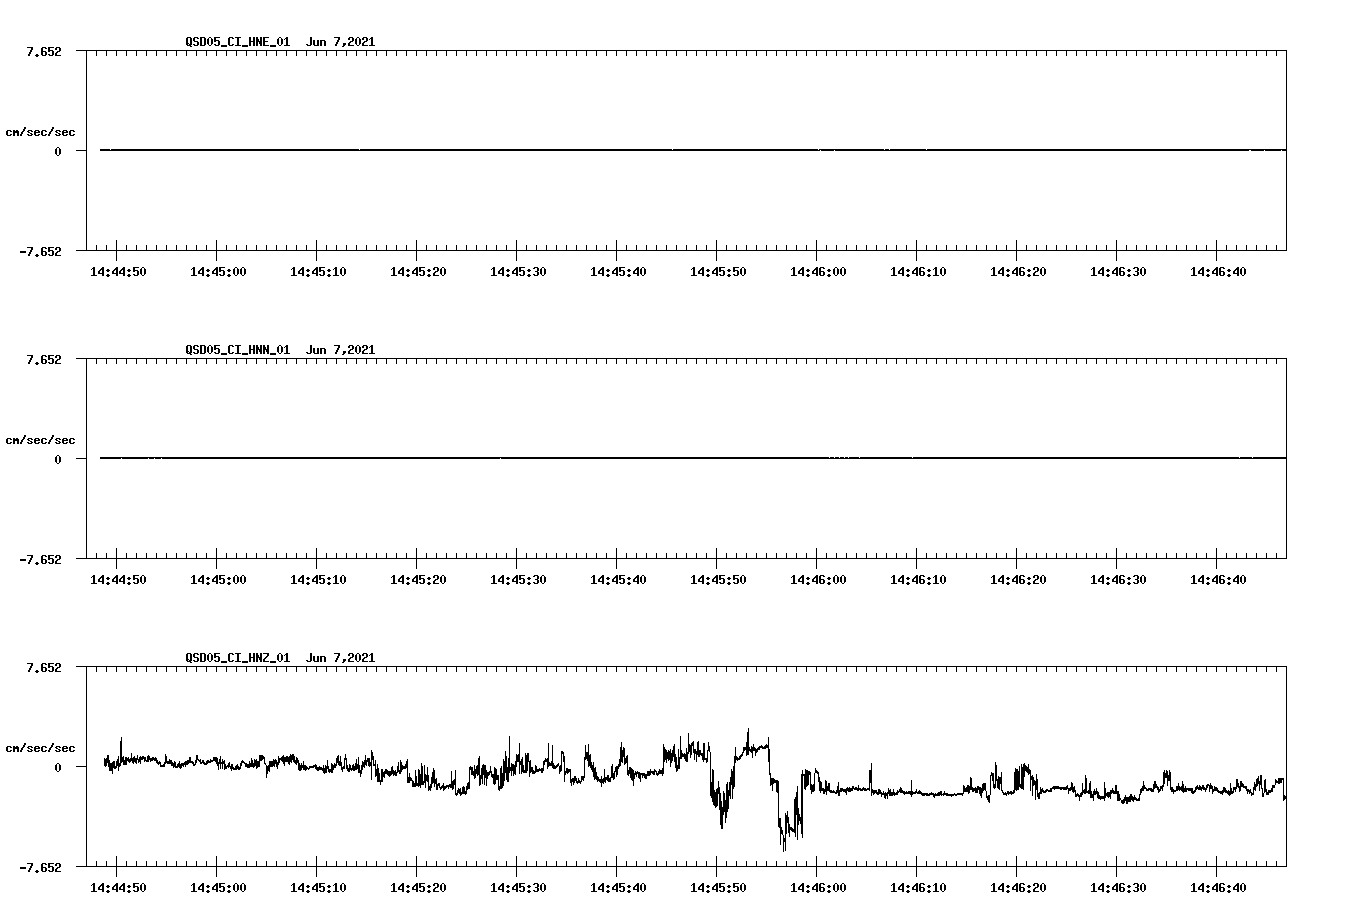Select the 7.652 upper limit on HNE plot

(44, 51)
